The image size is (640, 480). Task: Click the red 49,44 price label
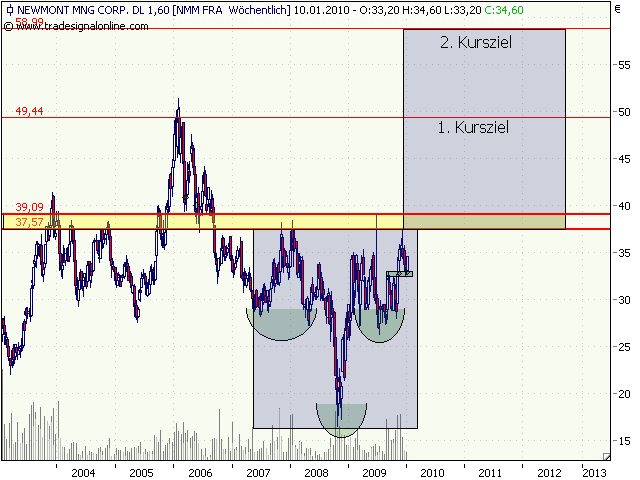[29, 111]
